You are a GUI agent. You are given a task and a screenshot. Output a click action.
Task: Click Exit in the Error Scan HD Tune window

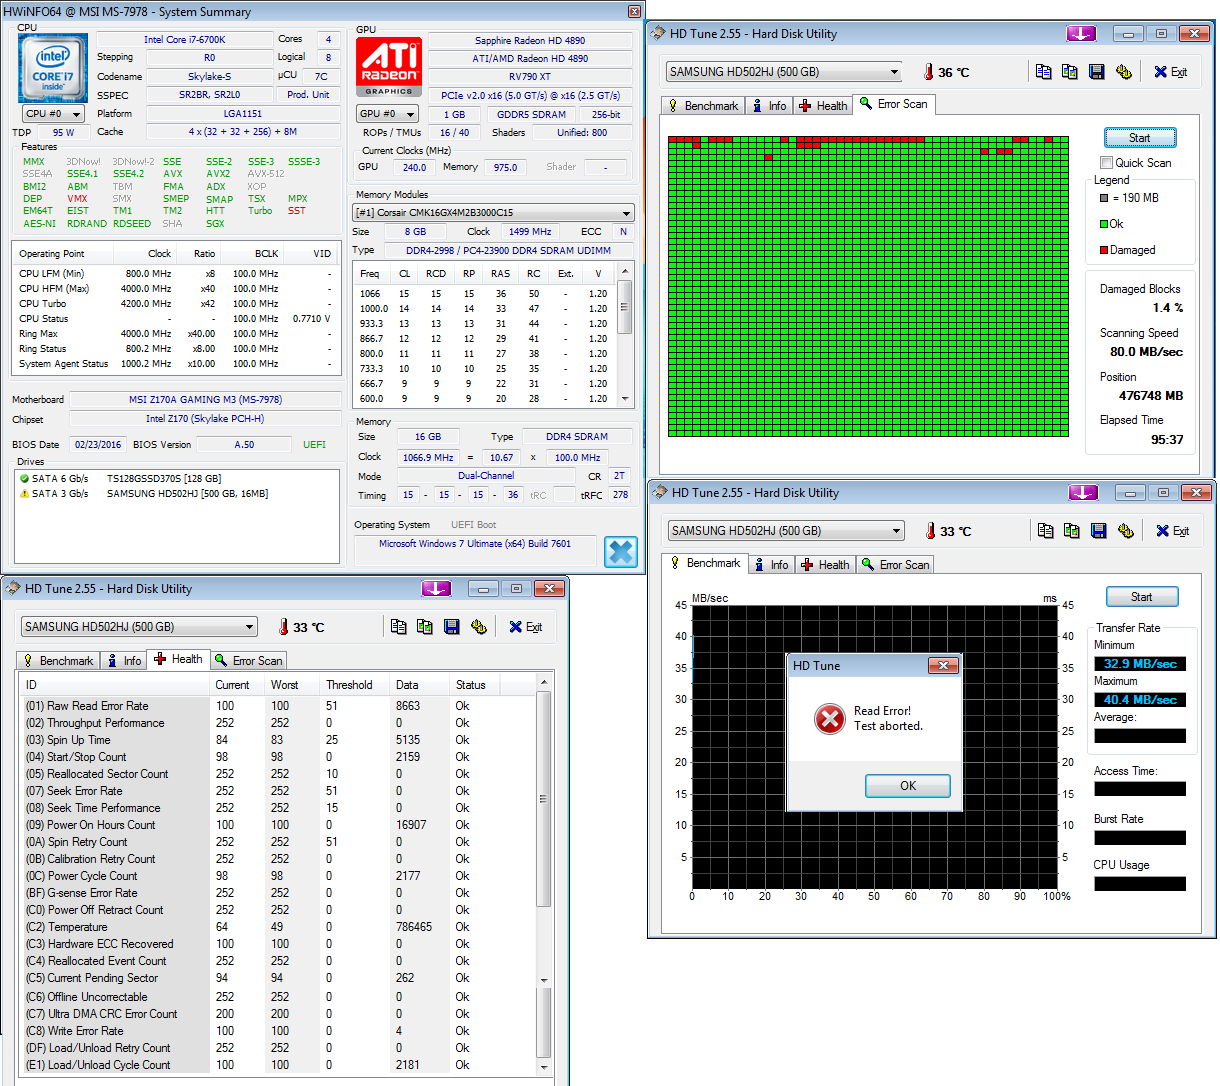click(x=1171, y=72)
